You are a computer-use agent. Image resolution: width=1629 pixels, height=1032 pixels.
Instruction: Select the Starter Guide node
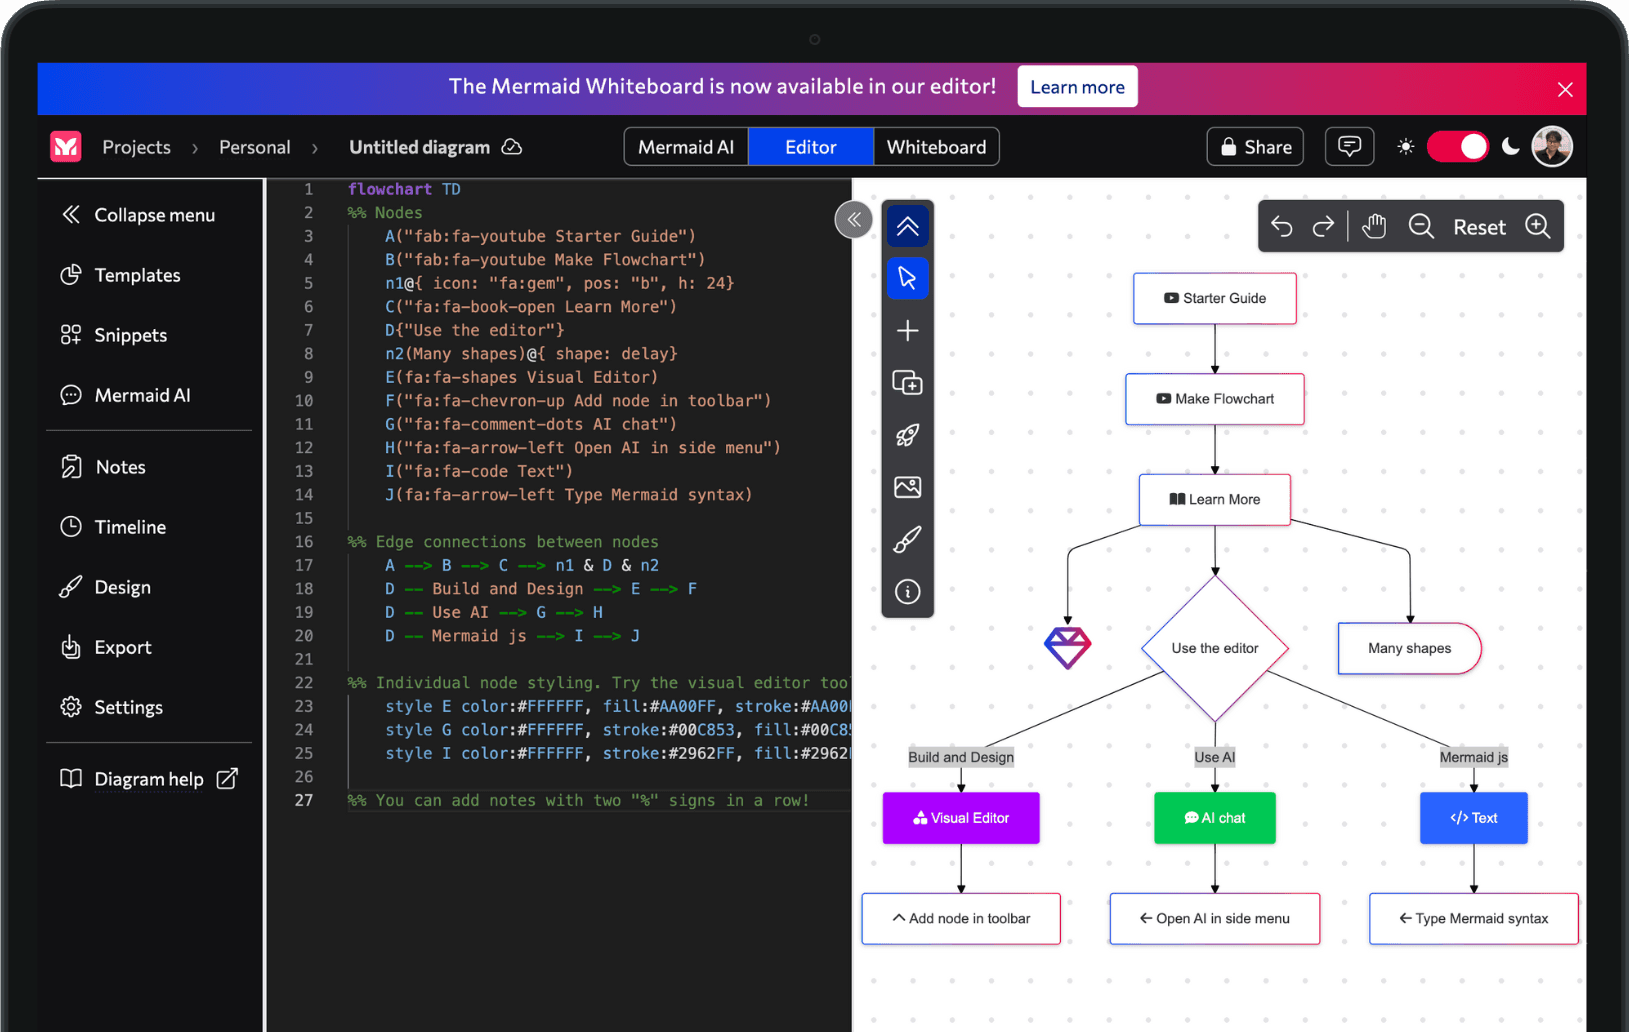(1215, 298)
